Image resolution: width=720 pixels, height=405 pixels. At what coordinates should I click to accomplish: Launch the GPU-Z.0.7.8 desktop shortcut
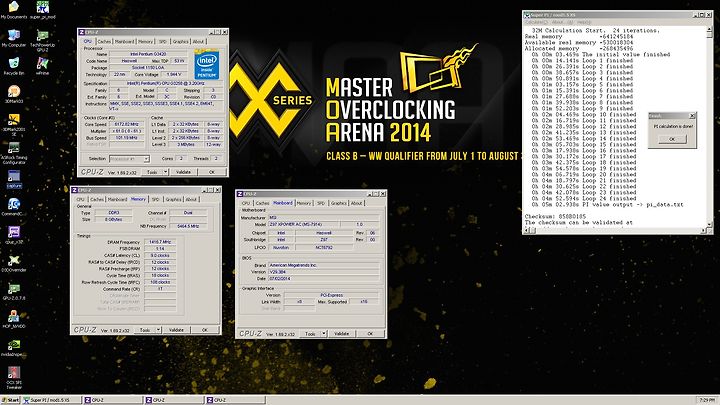(14, 291)
